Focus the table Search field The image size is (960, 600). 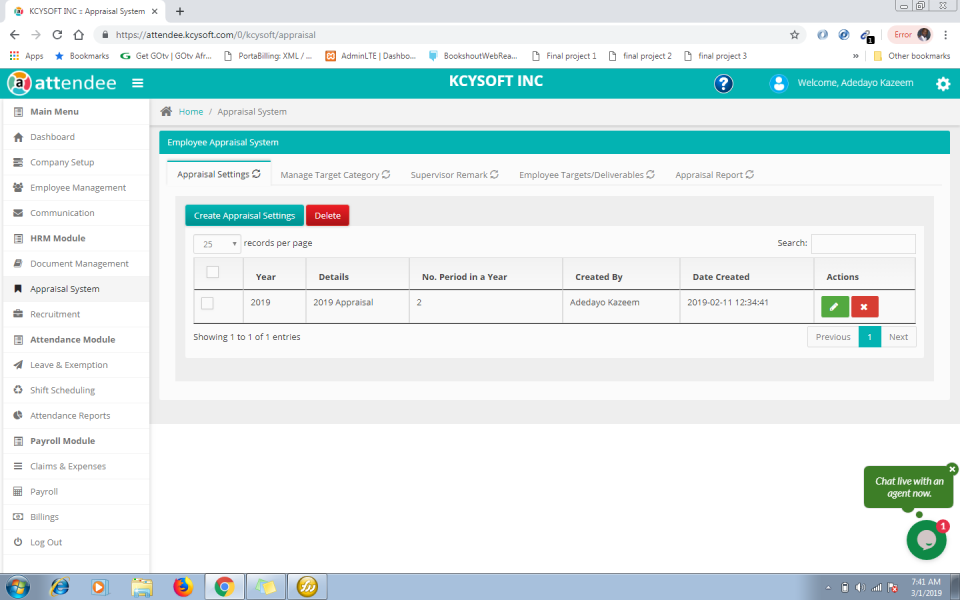click(x=863, y=244)
